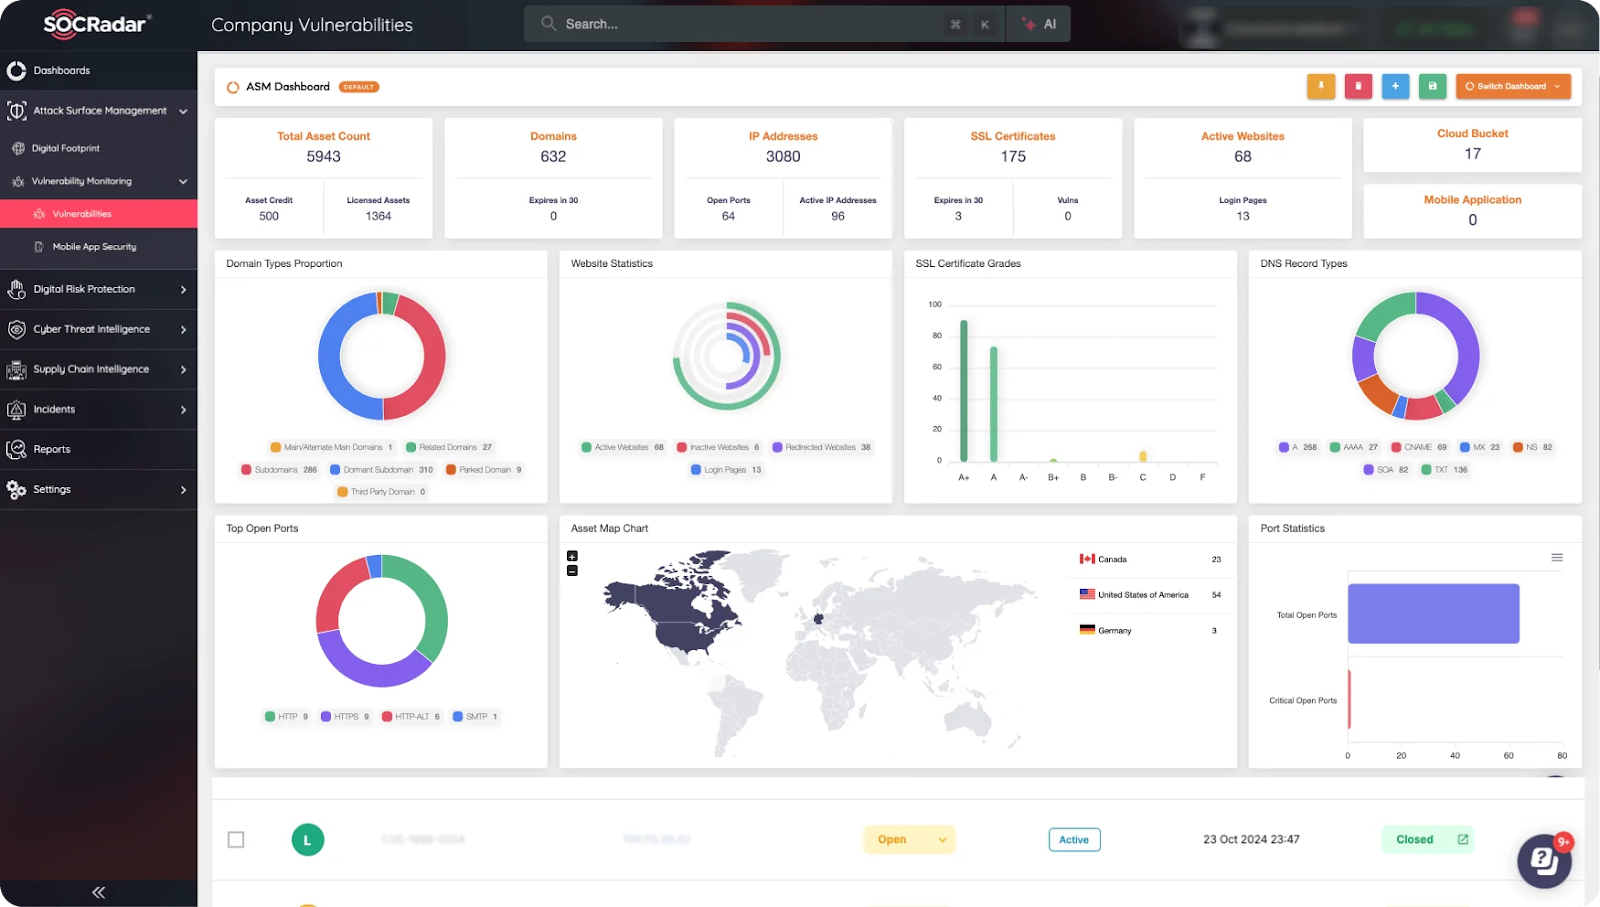Click the blue plus add widget icon

pos(1395,86)
